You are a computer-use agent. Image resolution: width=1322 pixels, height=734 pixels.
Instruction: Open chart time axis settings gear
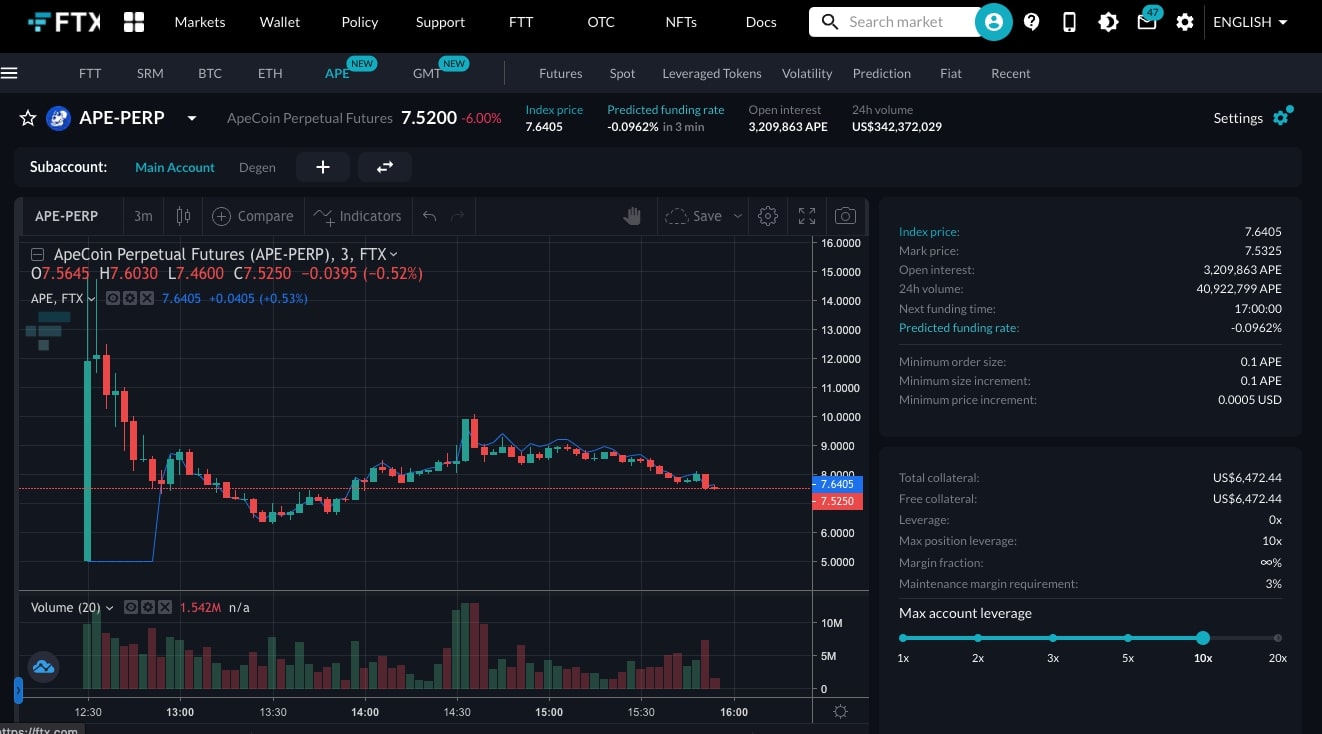tap(840, 712)
